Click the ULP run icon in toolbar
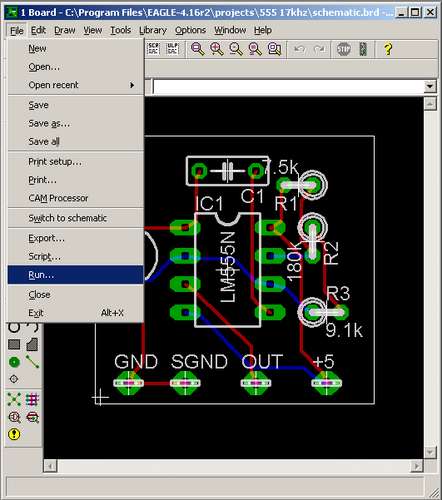This screenshot has height=500, width=442. tap(172, 49)
